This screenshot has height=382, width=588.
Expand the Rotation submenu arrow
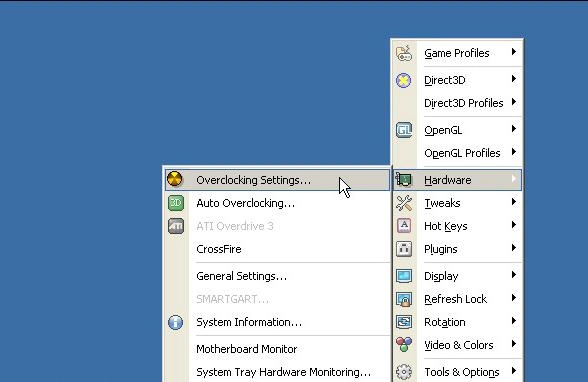click(514, 321)
